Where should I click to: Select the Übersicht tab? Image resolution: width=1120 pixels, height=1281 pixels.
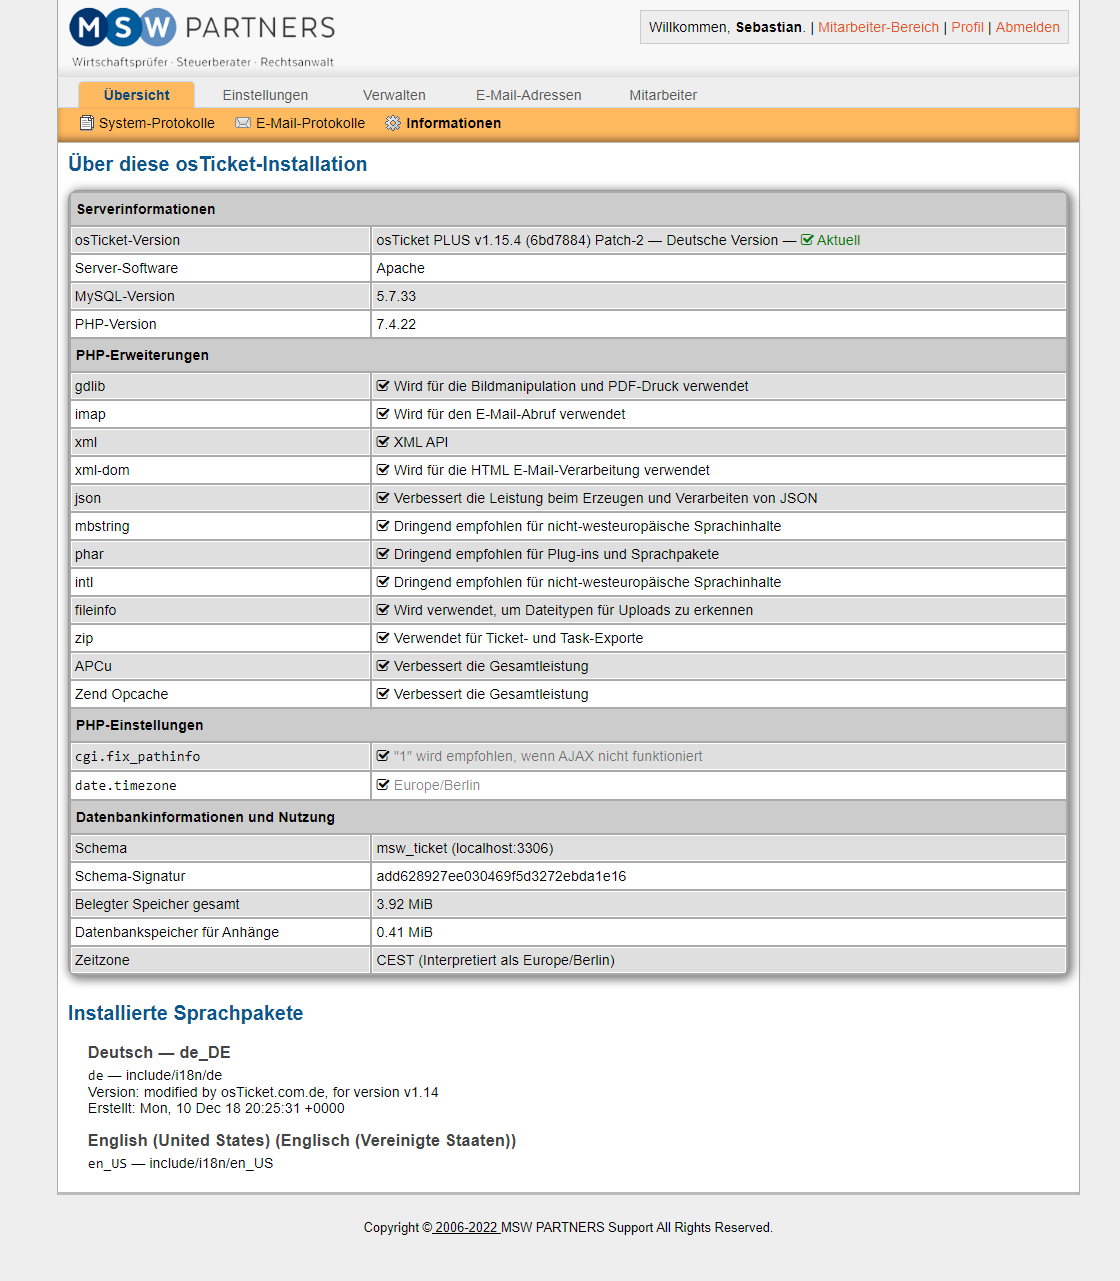137,95
